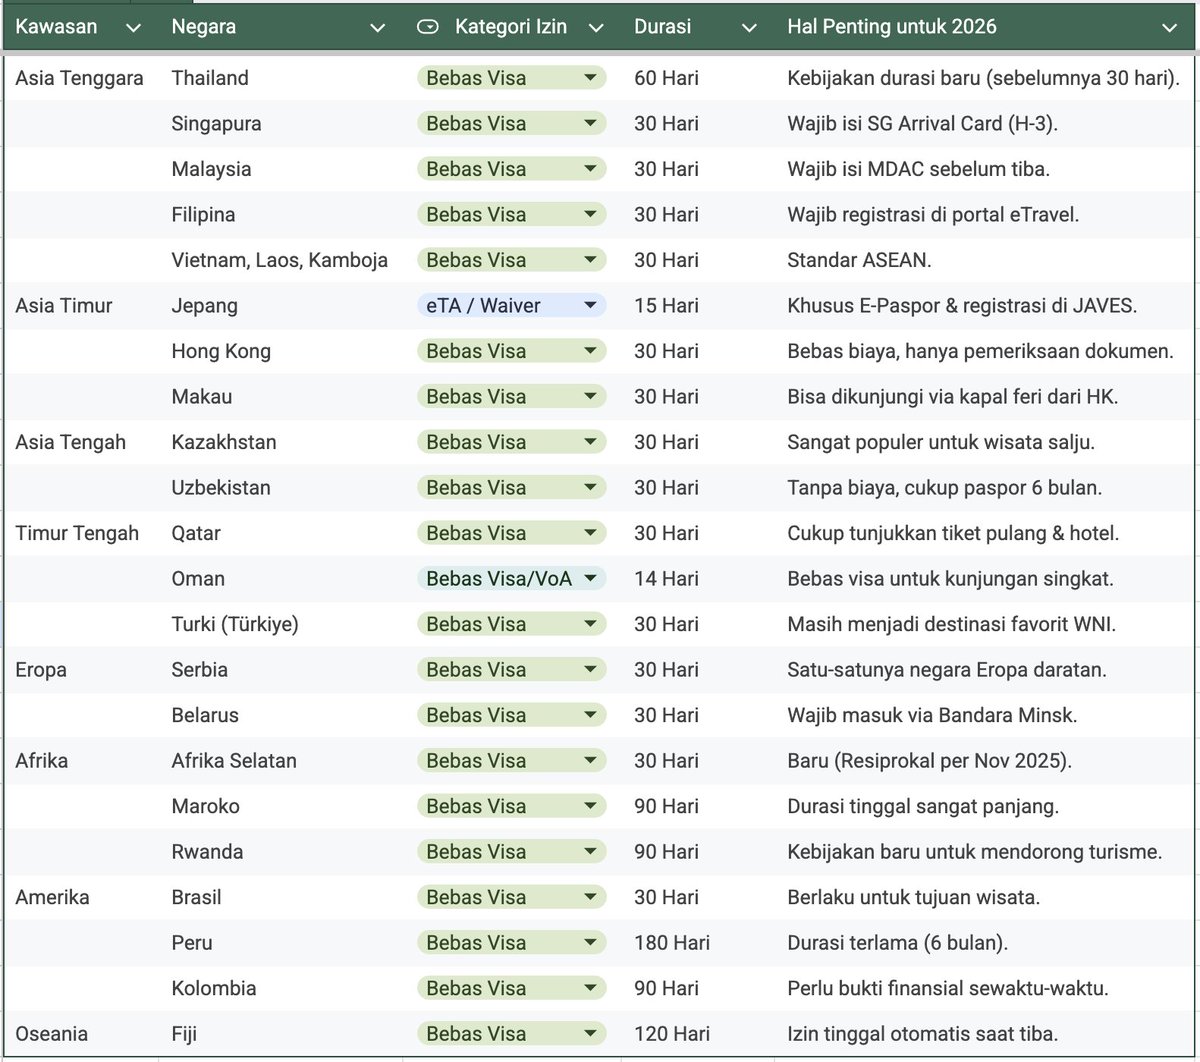Open Makau's Bebas Visa dropdown chip
This screenshot has width=1200, height=1062.
[x=511, y=397]
